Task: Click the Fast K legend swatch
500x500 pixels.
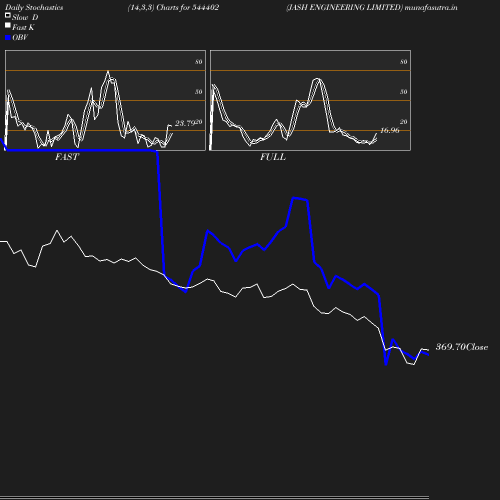Action: coord(8,25)
